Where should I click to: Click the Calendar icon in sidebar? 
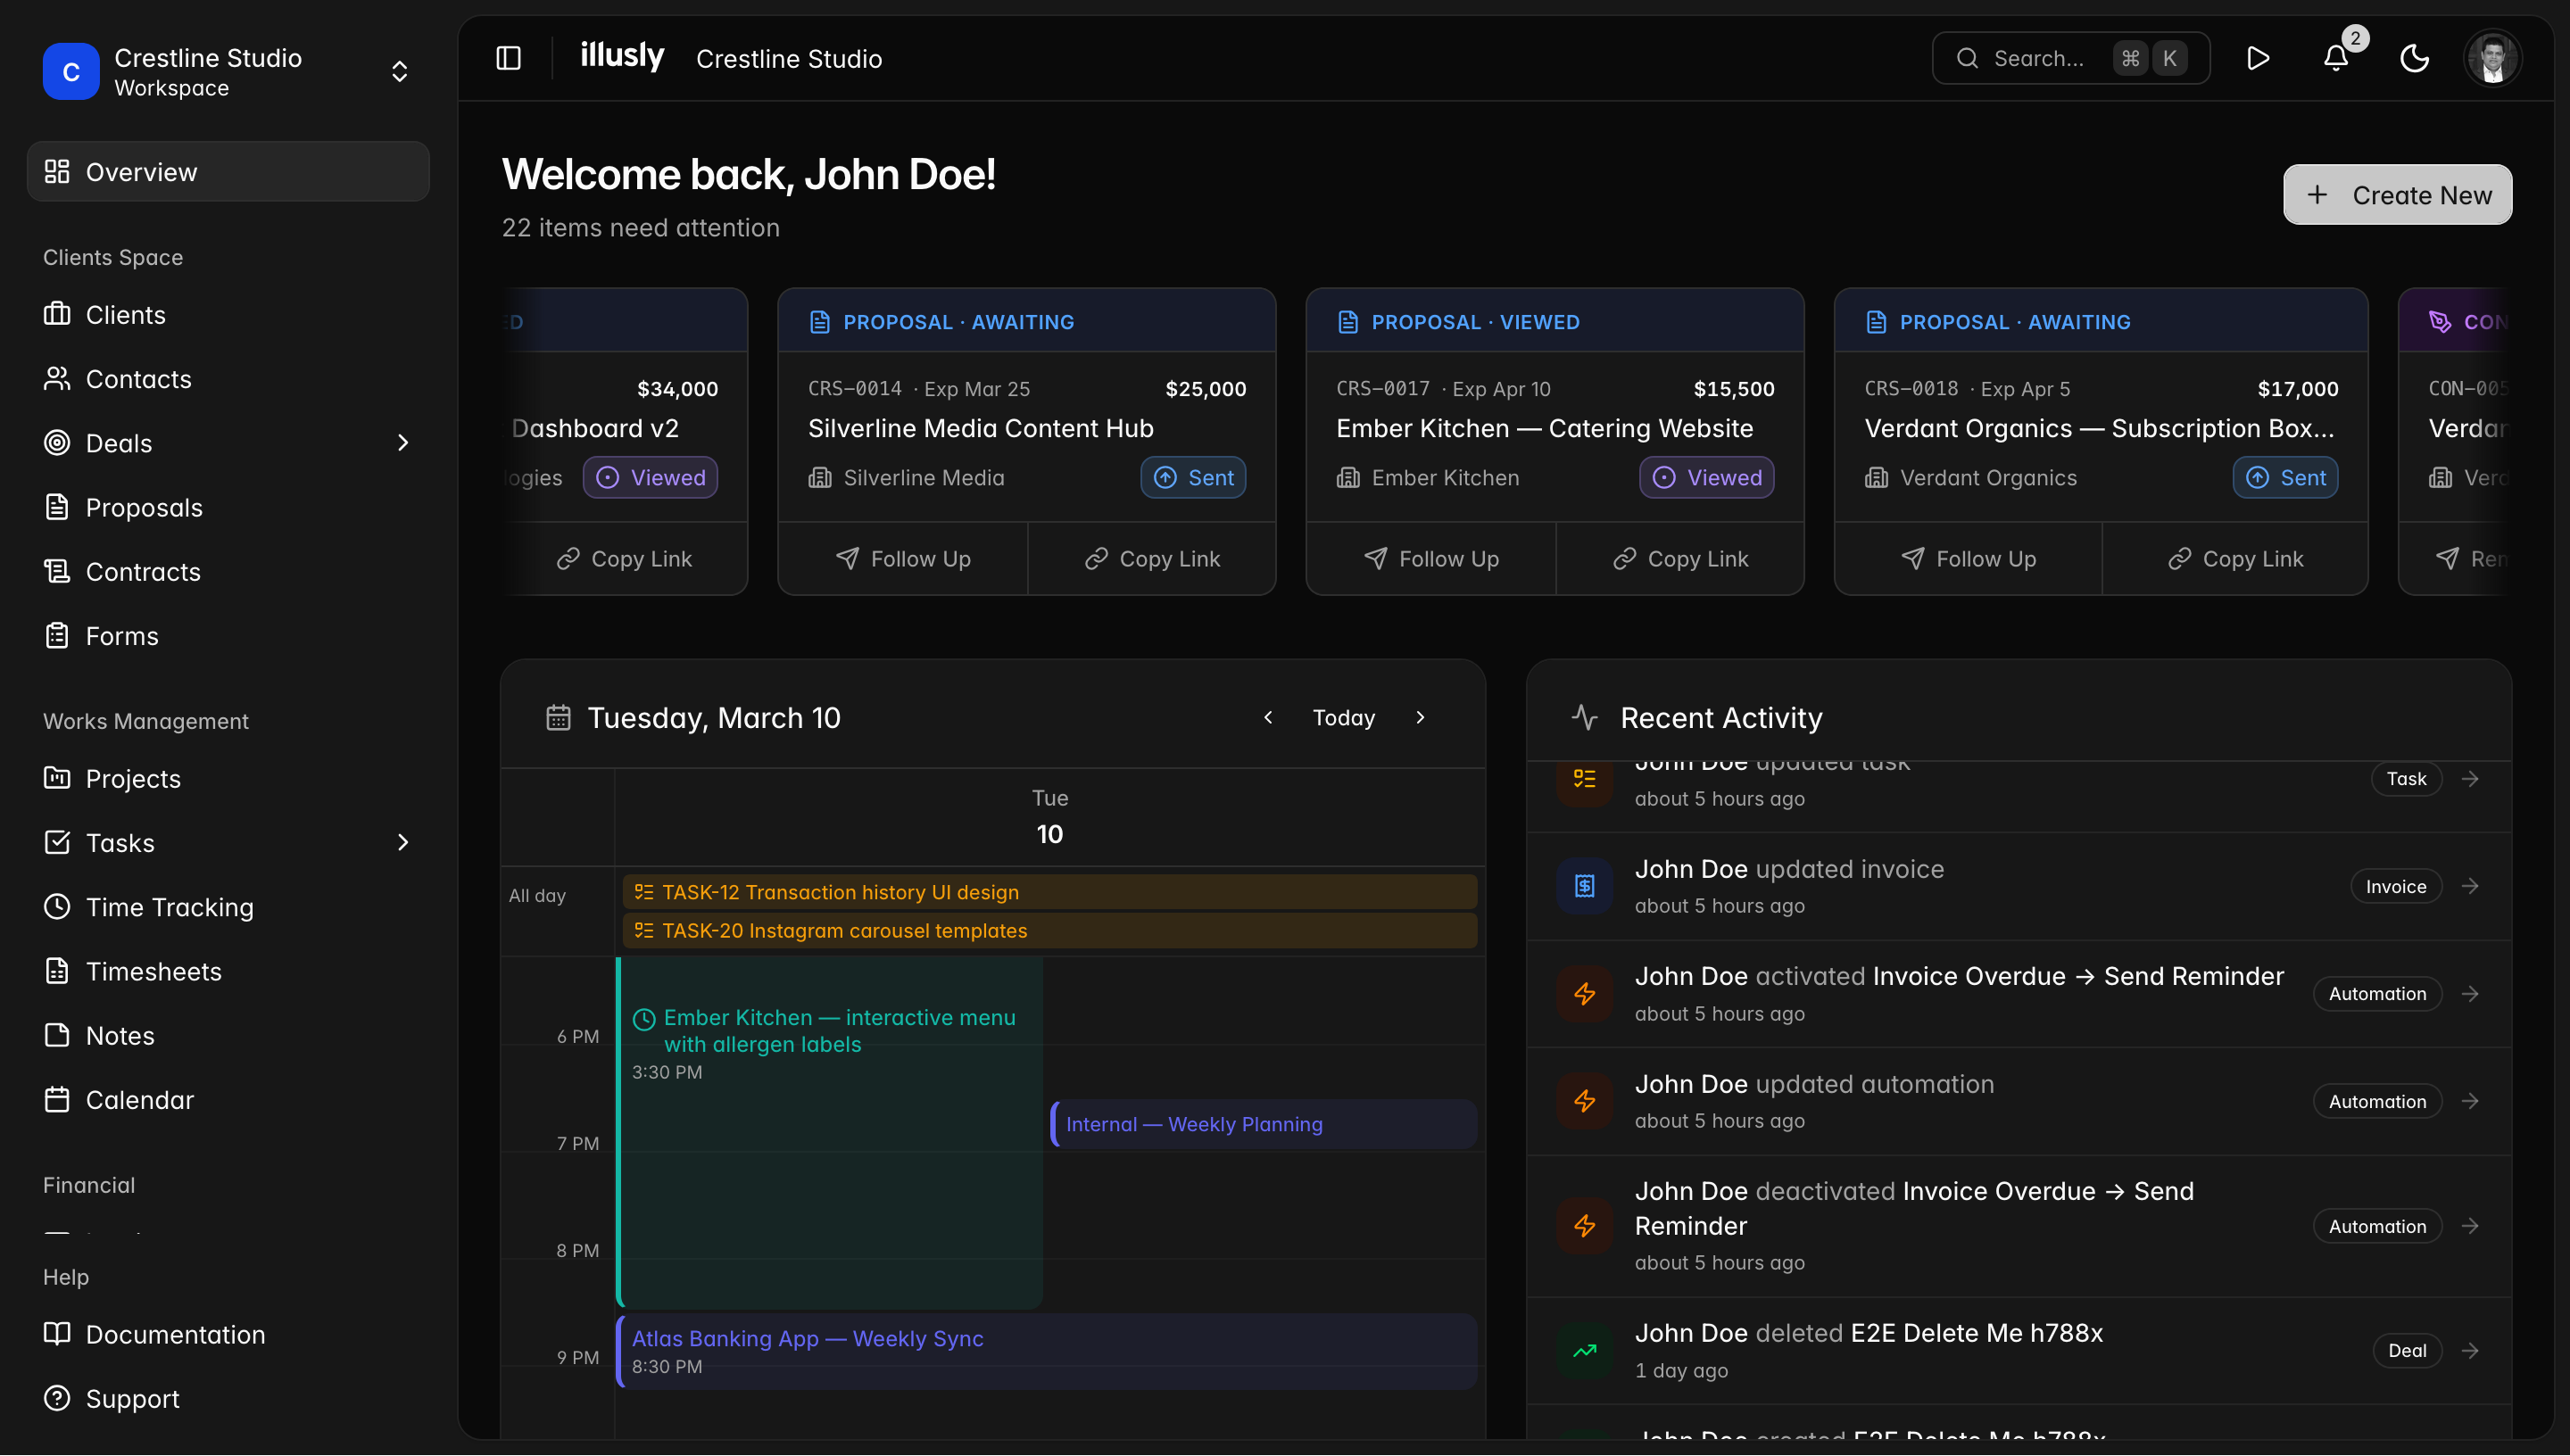coord(57,1099)
